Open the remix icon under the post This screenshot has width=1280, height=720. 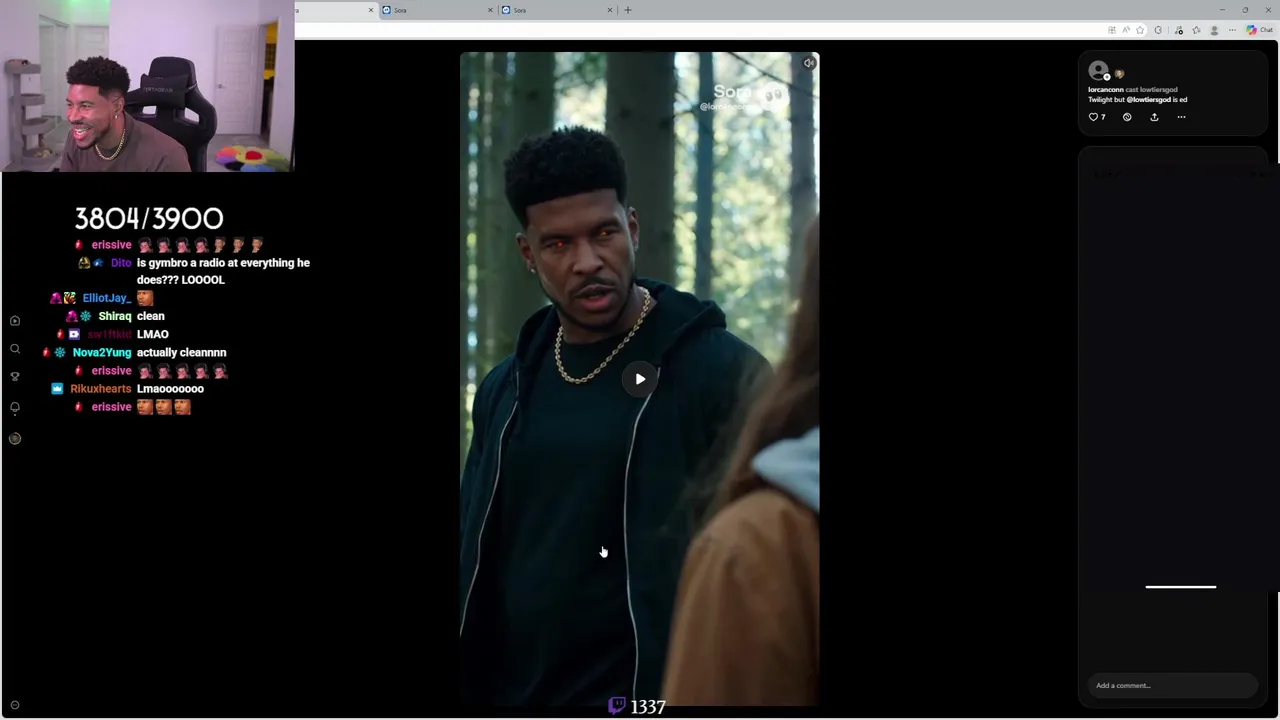tap(1127, 117)
